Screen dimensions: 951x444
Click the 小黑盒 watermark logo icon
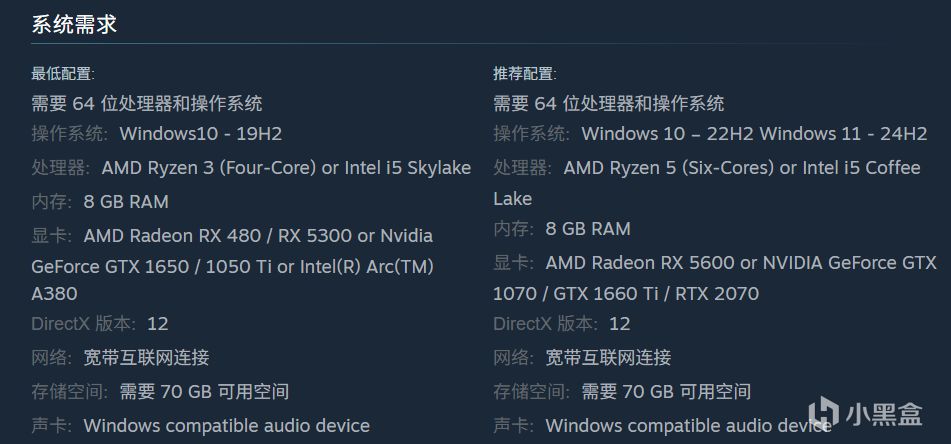[x=825, y=414]
